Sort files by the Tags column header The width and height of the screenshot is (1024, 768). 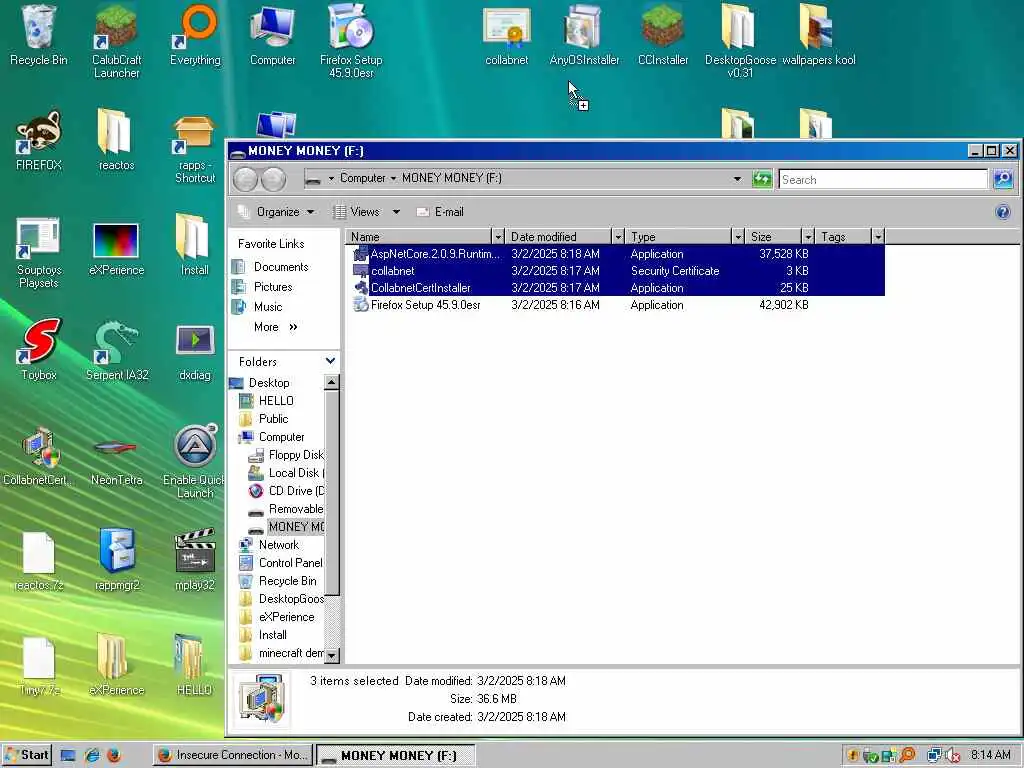point(843,236)
